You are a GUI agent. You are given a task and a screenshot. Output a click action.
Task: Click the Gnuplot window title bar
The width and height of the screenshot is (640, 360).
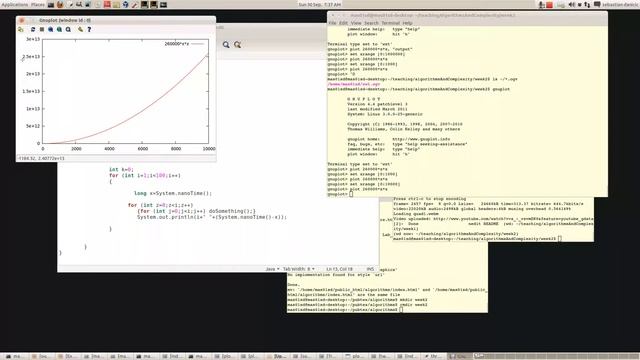116,20
